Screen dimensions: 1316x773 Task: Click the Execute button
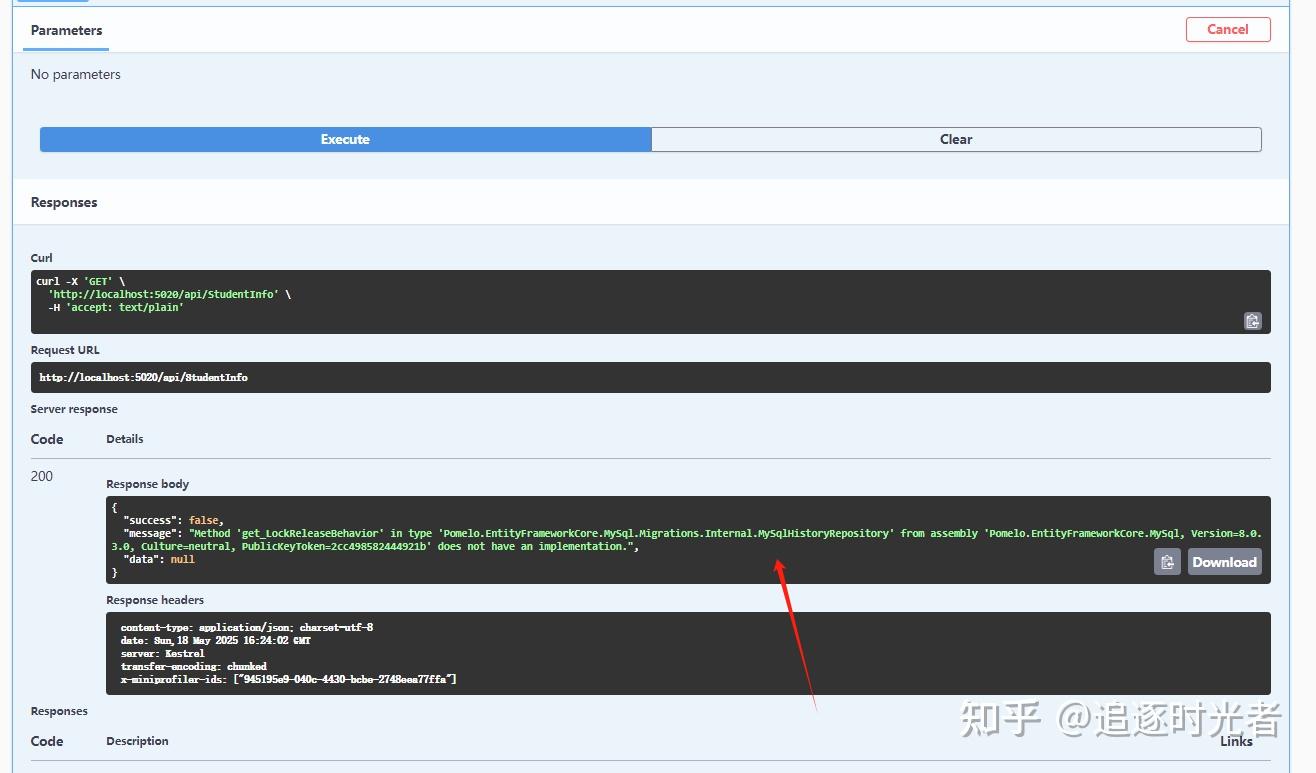344,139
